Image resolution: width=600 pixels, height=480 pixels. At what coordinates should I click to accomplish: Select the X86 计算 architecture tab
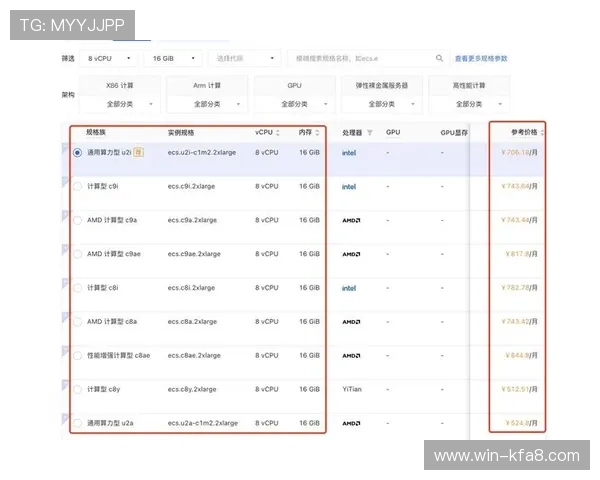coord(120,85)
